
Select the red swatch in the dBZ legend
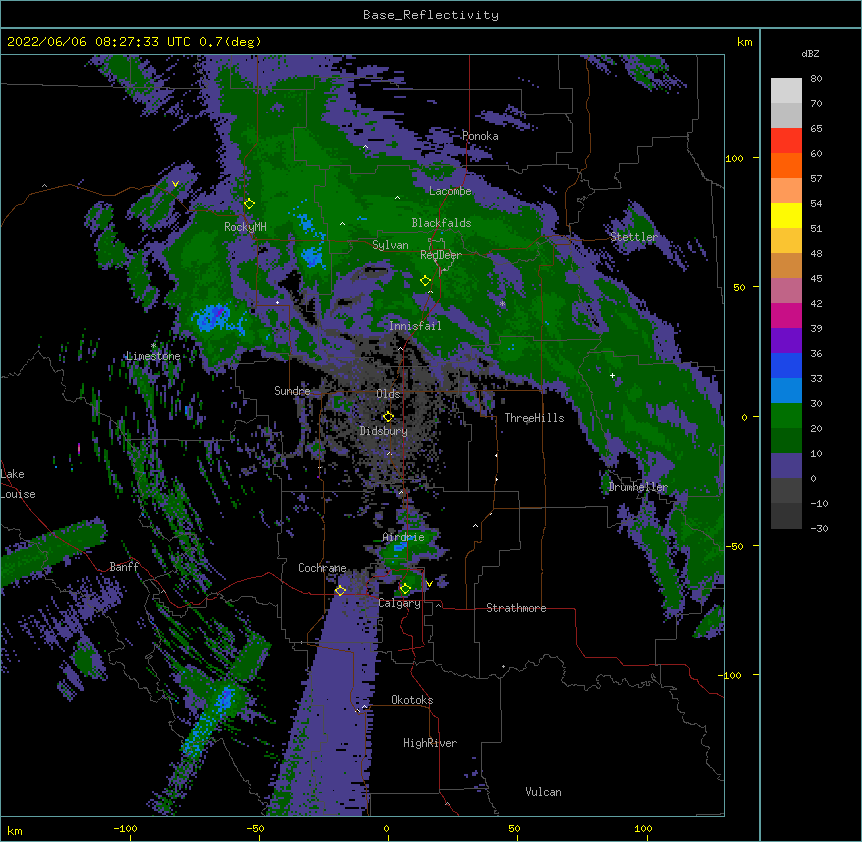[x=786, y=141]
